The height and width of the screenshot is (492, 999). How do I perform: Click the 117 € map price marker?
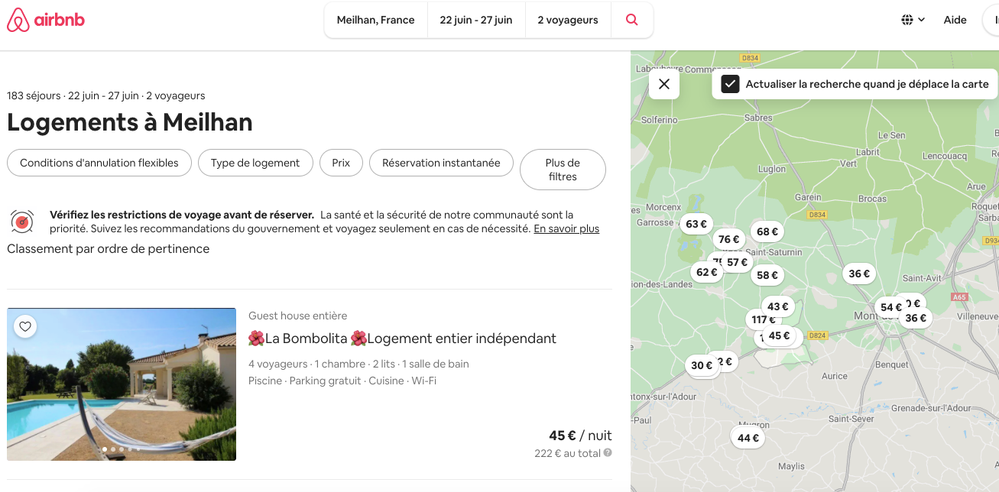pos(762,320)
